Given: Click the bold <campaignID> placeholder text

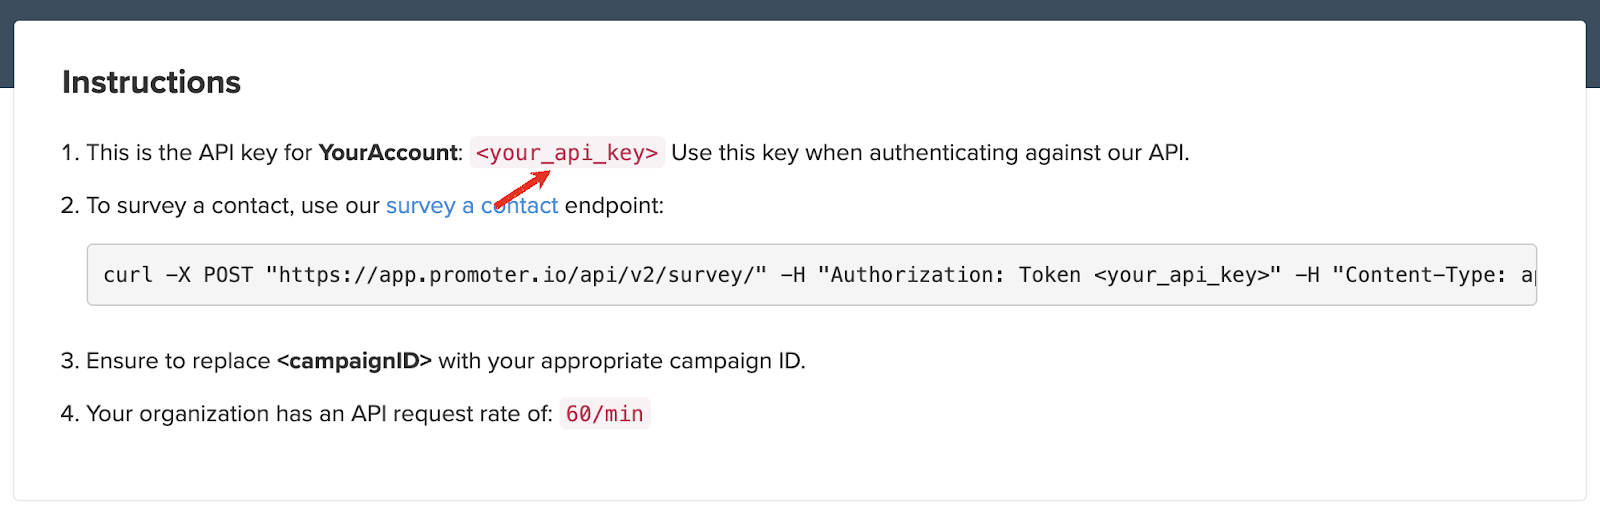Looking at the screenshot, I should pos(354,361).
